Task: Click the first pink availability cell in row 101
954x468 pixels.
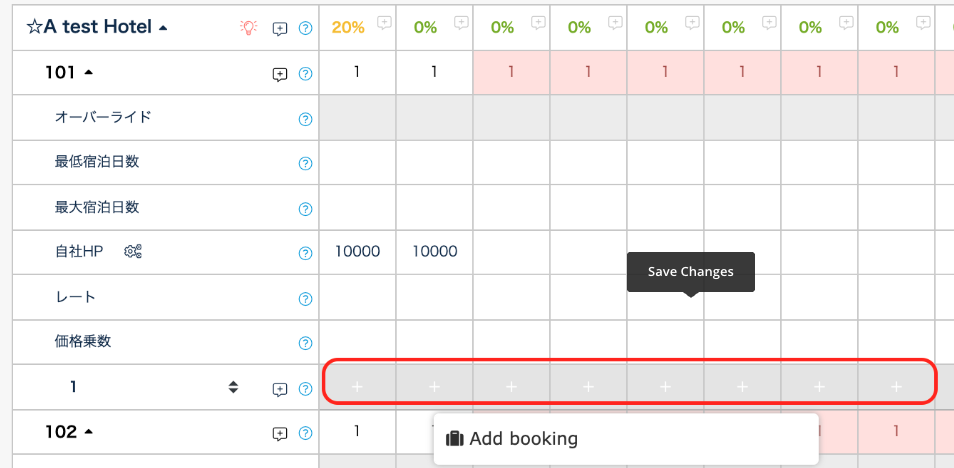Action: pyautogui.click(x=511, y=72)
